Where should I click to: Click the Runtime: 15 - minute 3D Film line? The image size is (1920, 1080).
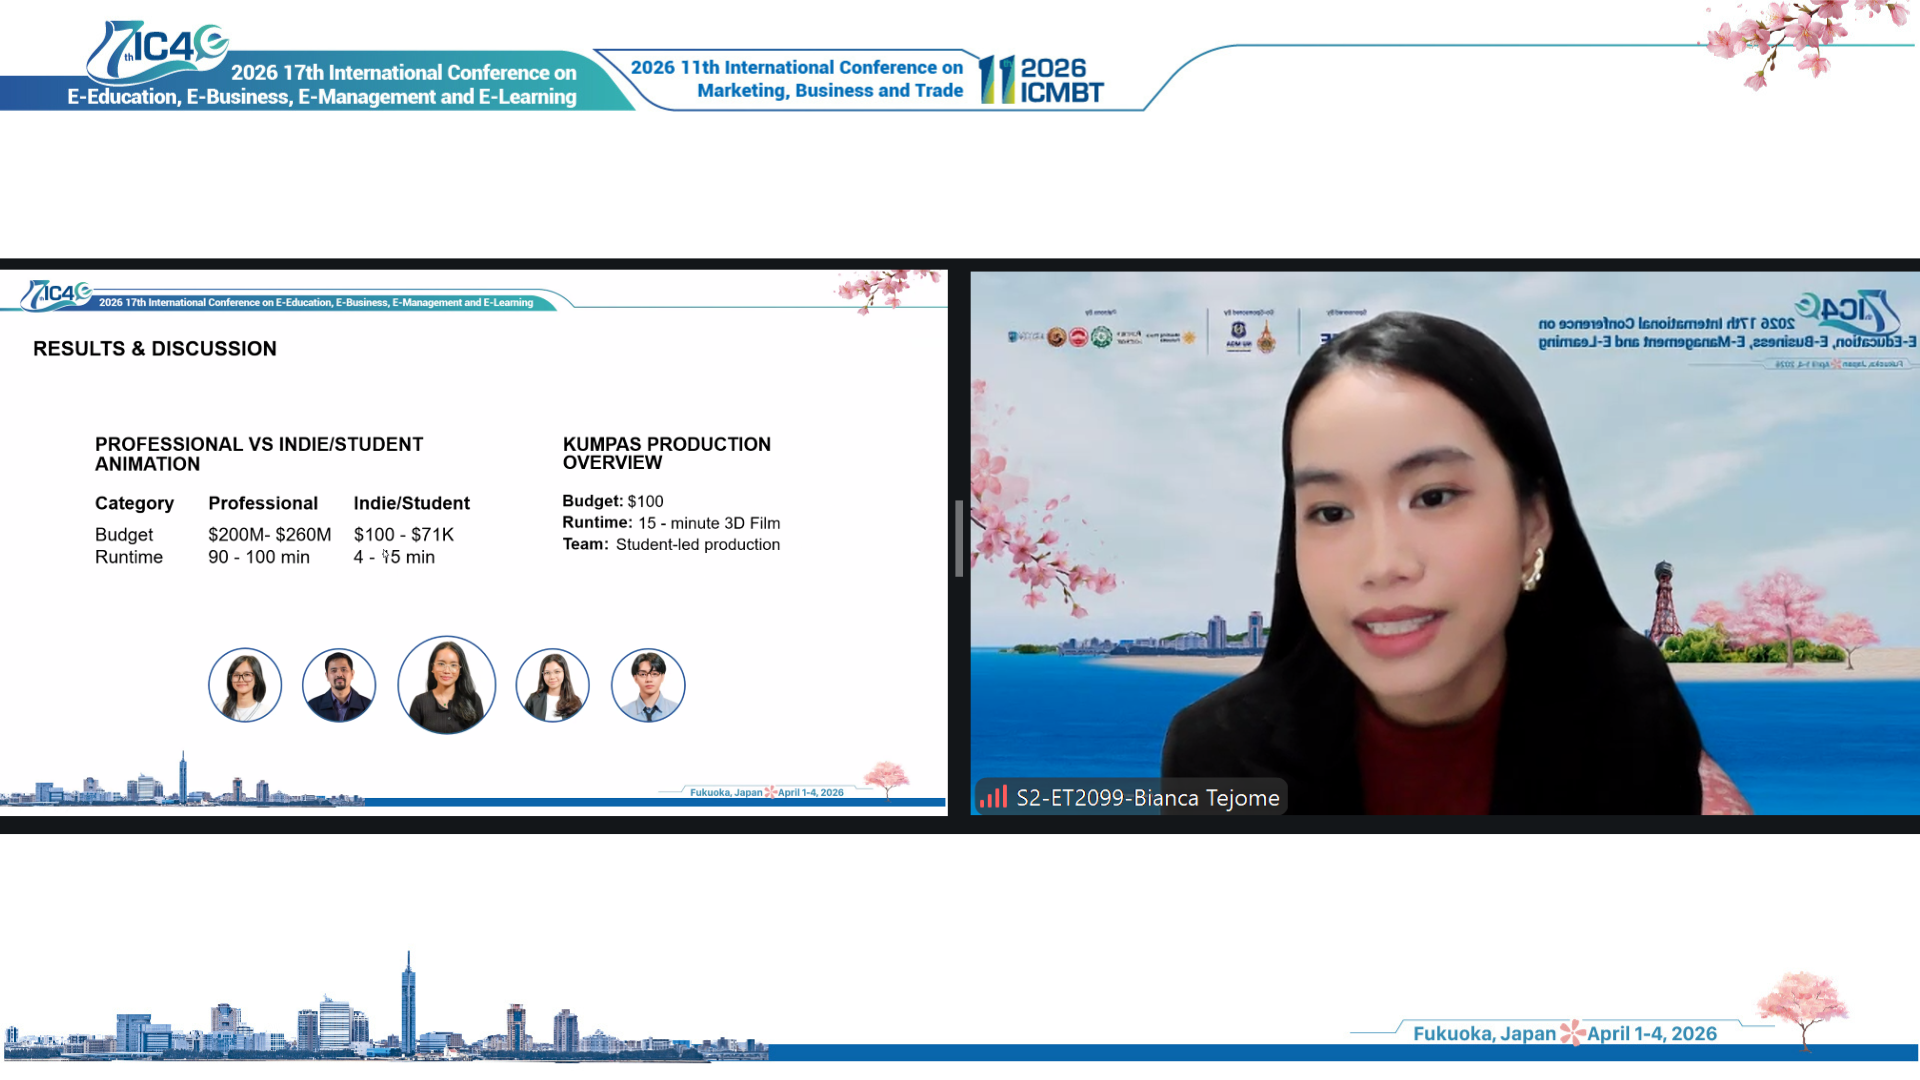click(x=671, y=523)
